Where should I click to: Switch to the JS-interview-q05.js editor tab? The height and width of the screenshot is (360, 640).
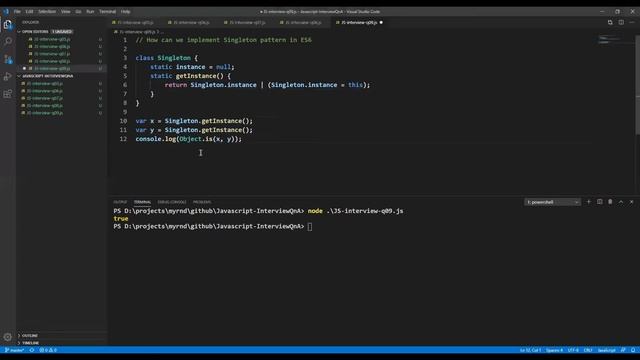click(x=136, y=22)
